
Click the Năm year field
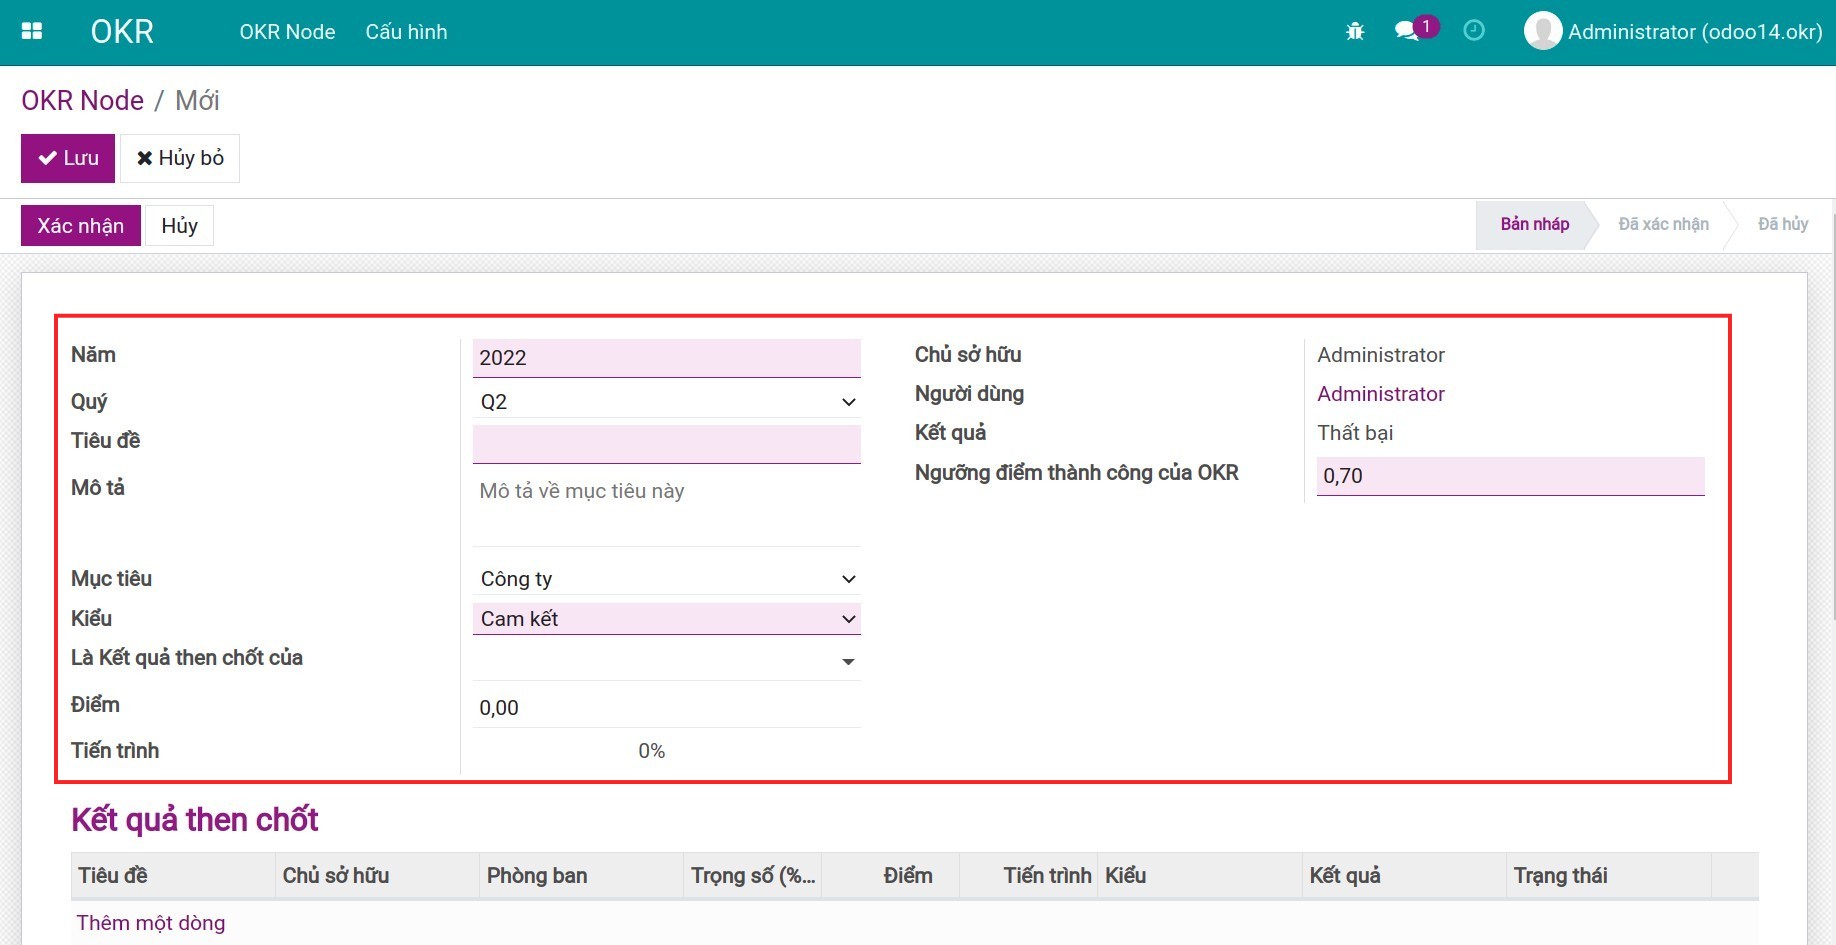point(666,358)
